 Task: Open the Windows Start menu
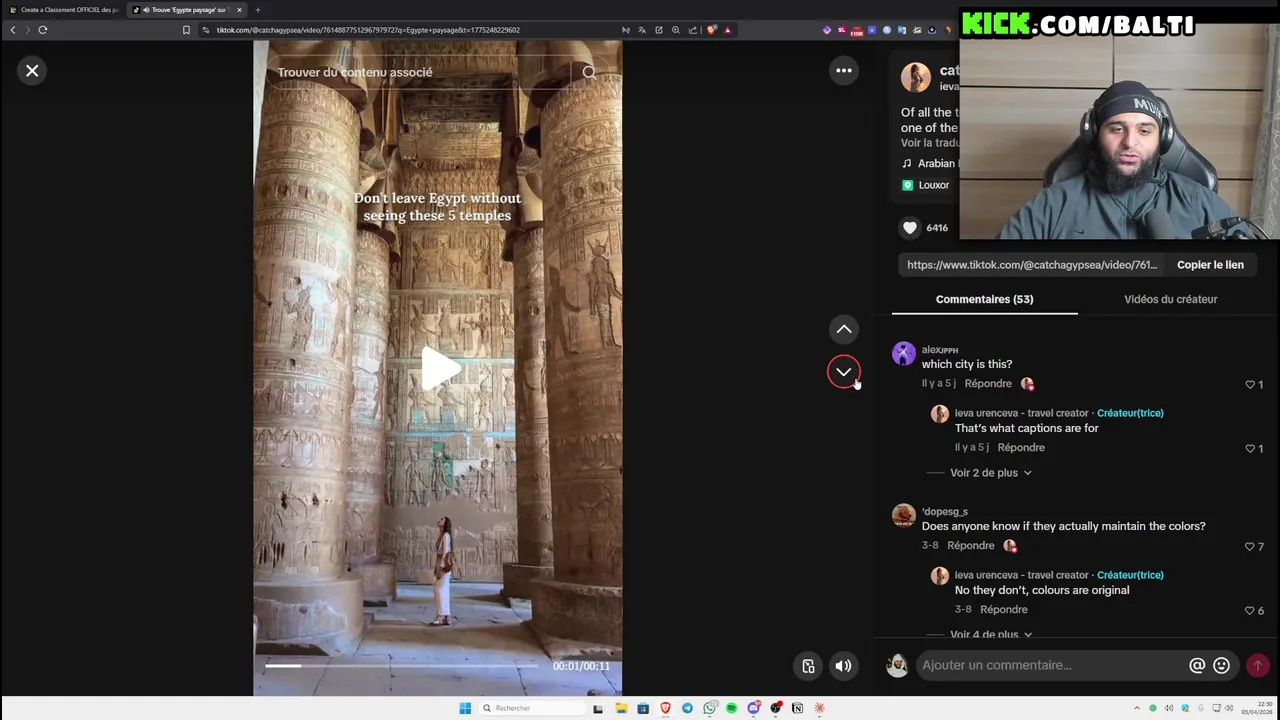(x=465, y=708)
